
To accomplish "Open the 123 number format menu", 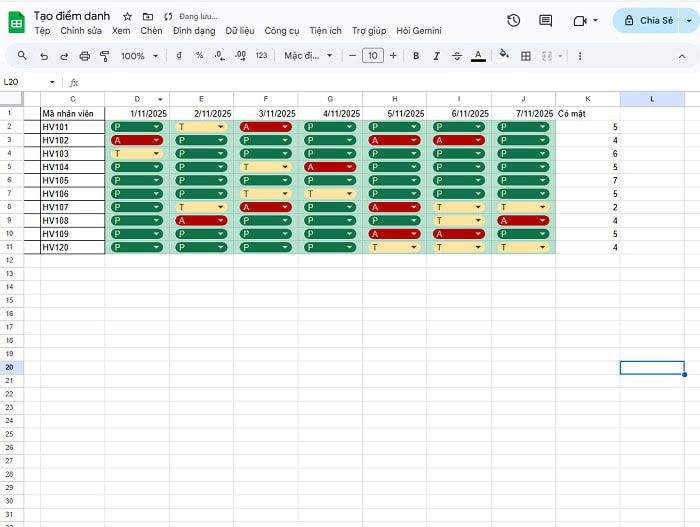I will point(261,56).
